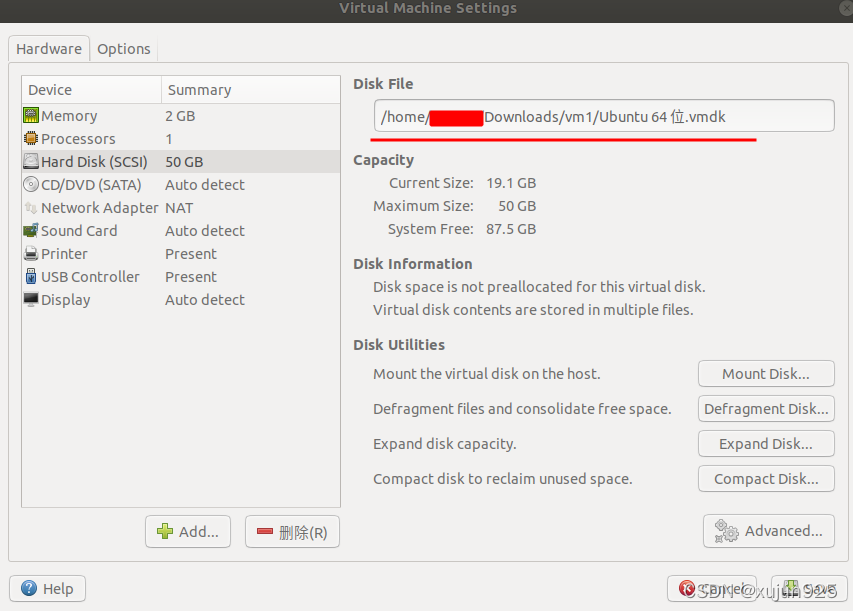Click the question mark Help icon
Screen dimensions: 853x611
coord(29,588)
